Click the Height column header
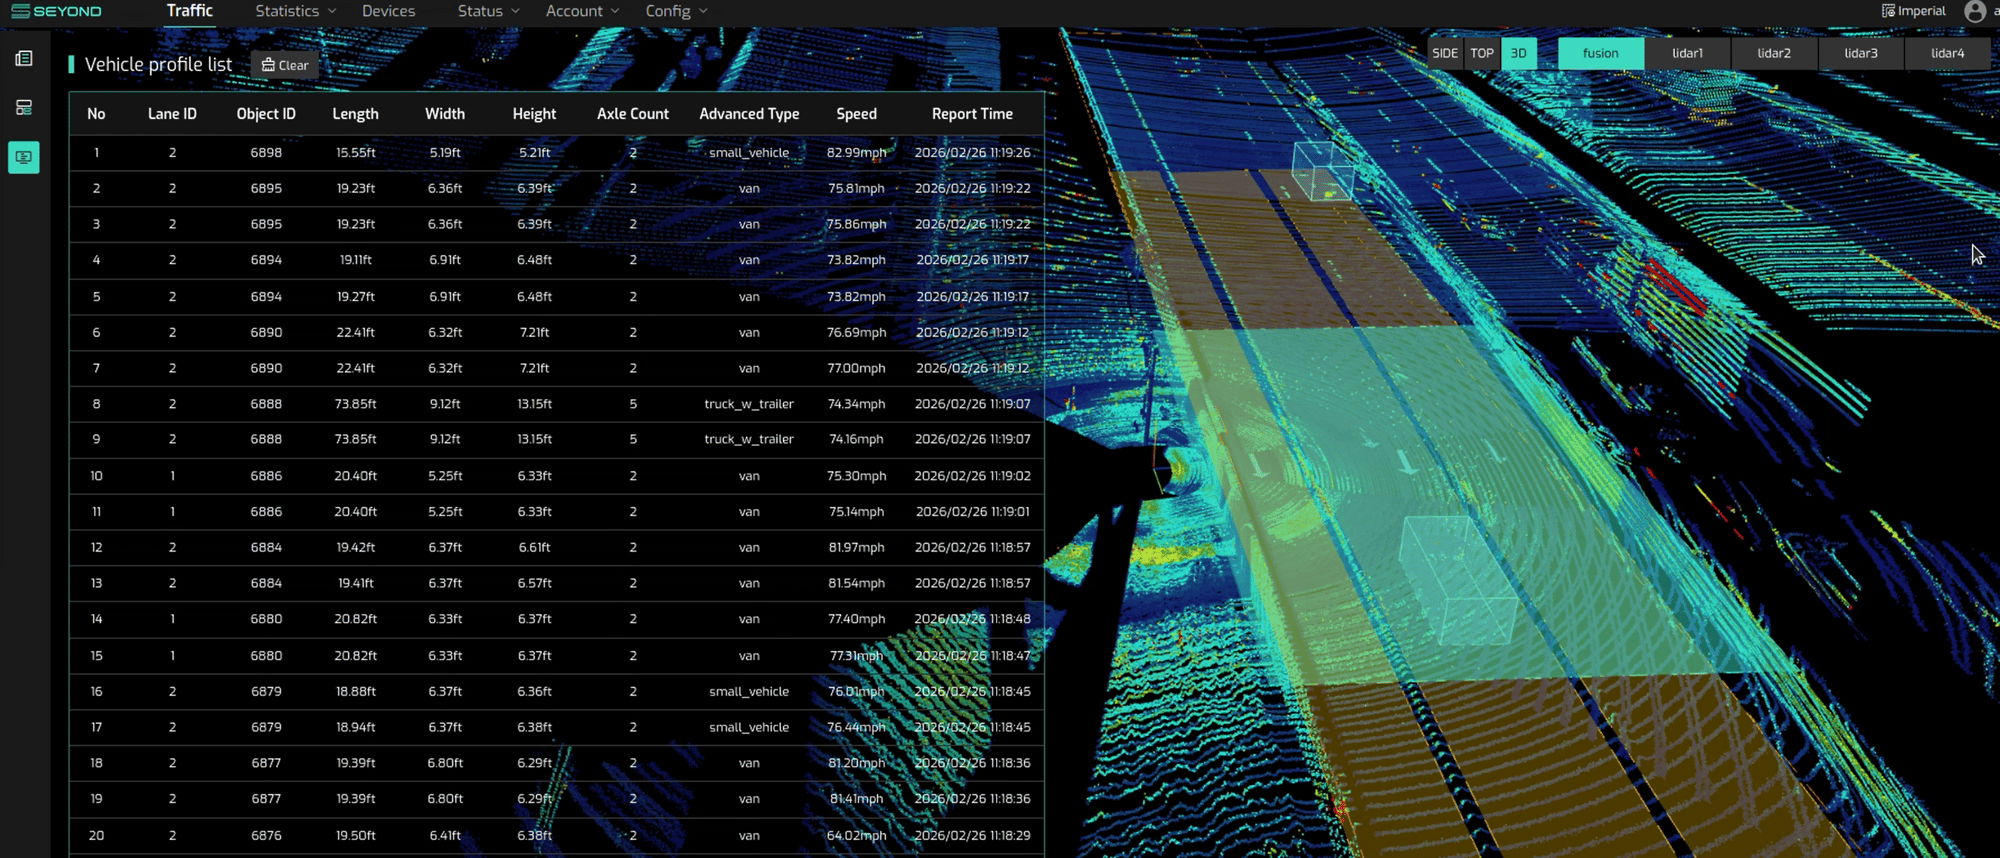Image resolution: width=2000 pixels, height=858 pixels. click(x=535, y=114)
